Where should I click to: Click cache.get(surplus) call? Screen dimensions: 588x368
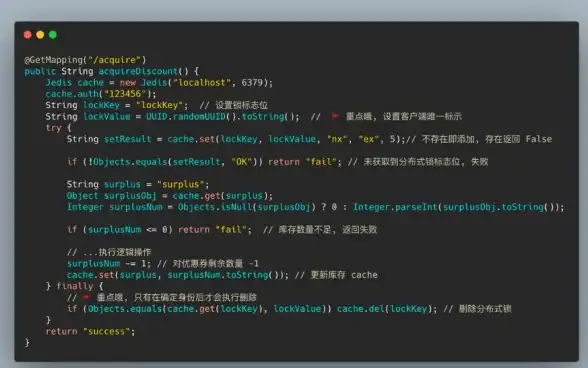point(220,195)
